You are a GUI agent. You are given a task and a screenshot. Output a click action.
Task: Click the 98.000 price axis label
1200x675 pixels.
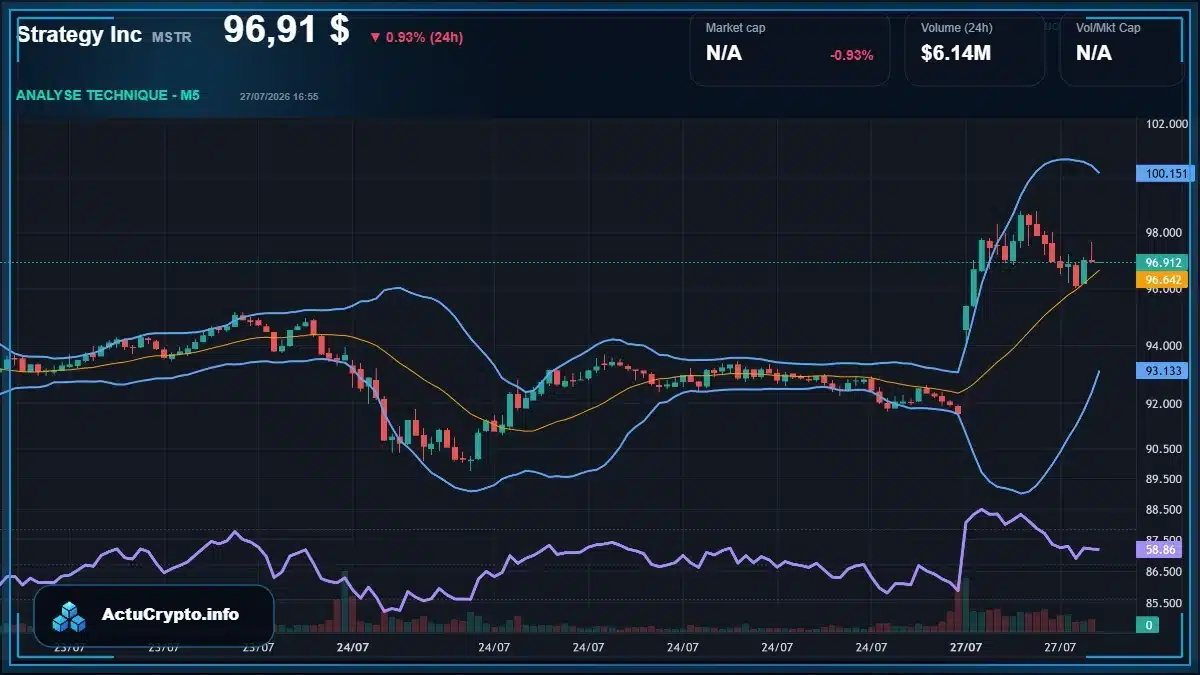click(x=1166, y=233)
